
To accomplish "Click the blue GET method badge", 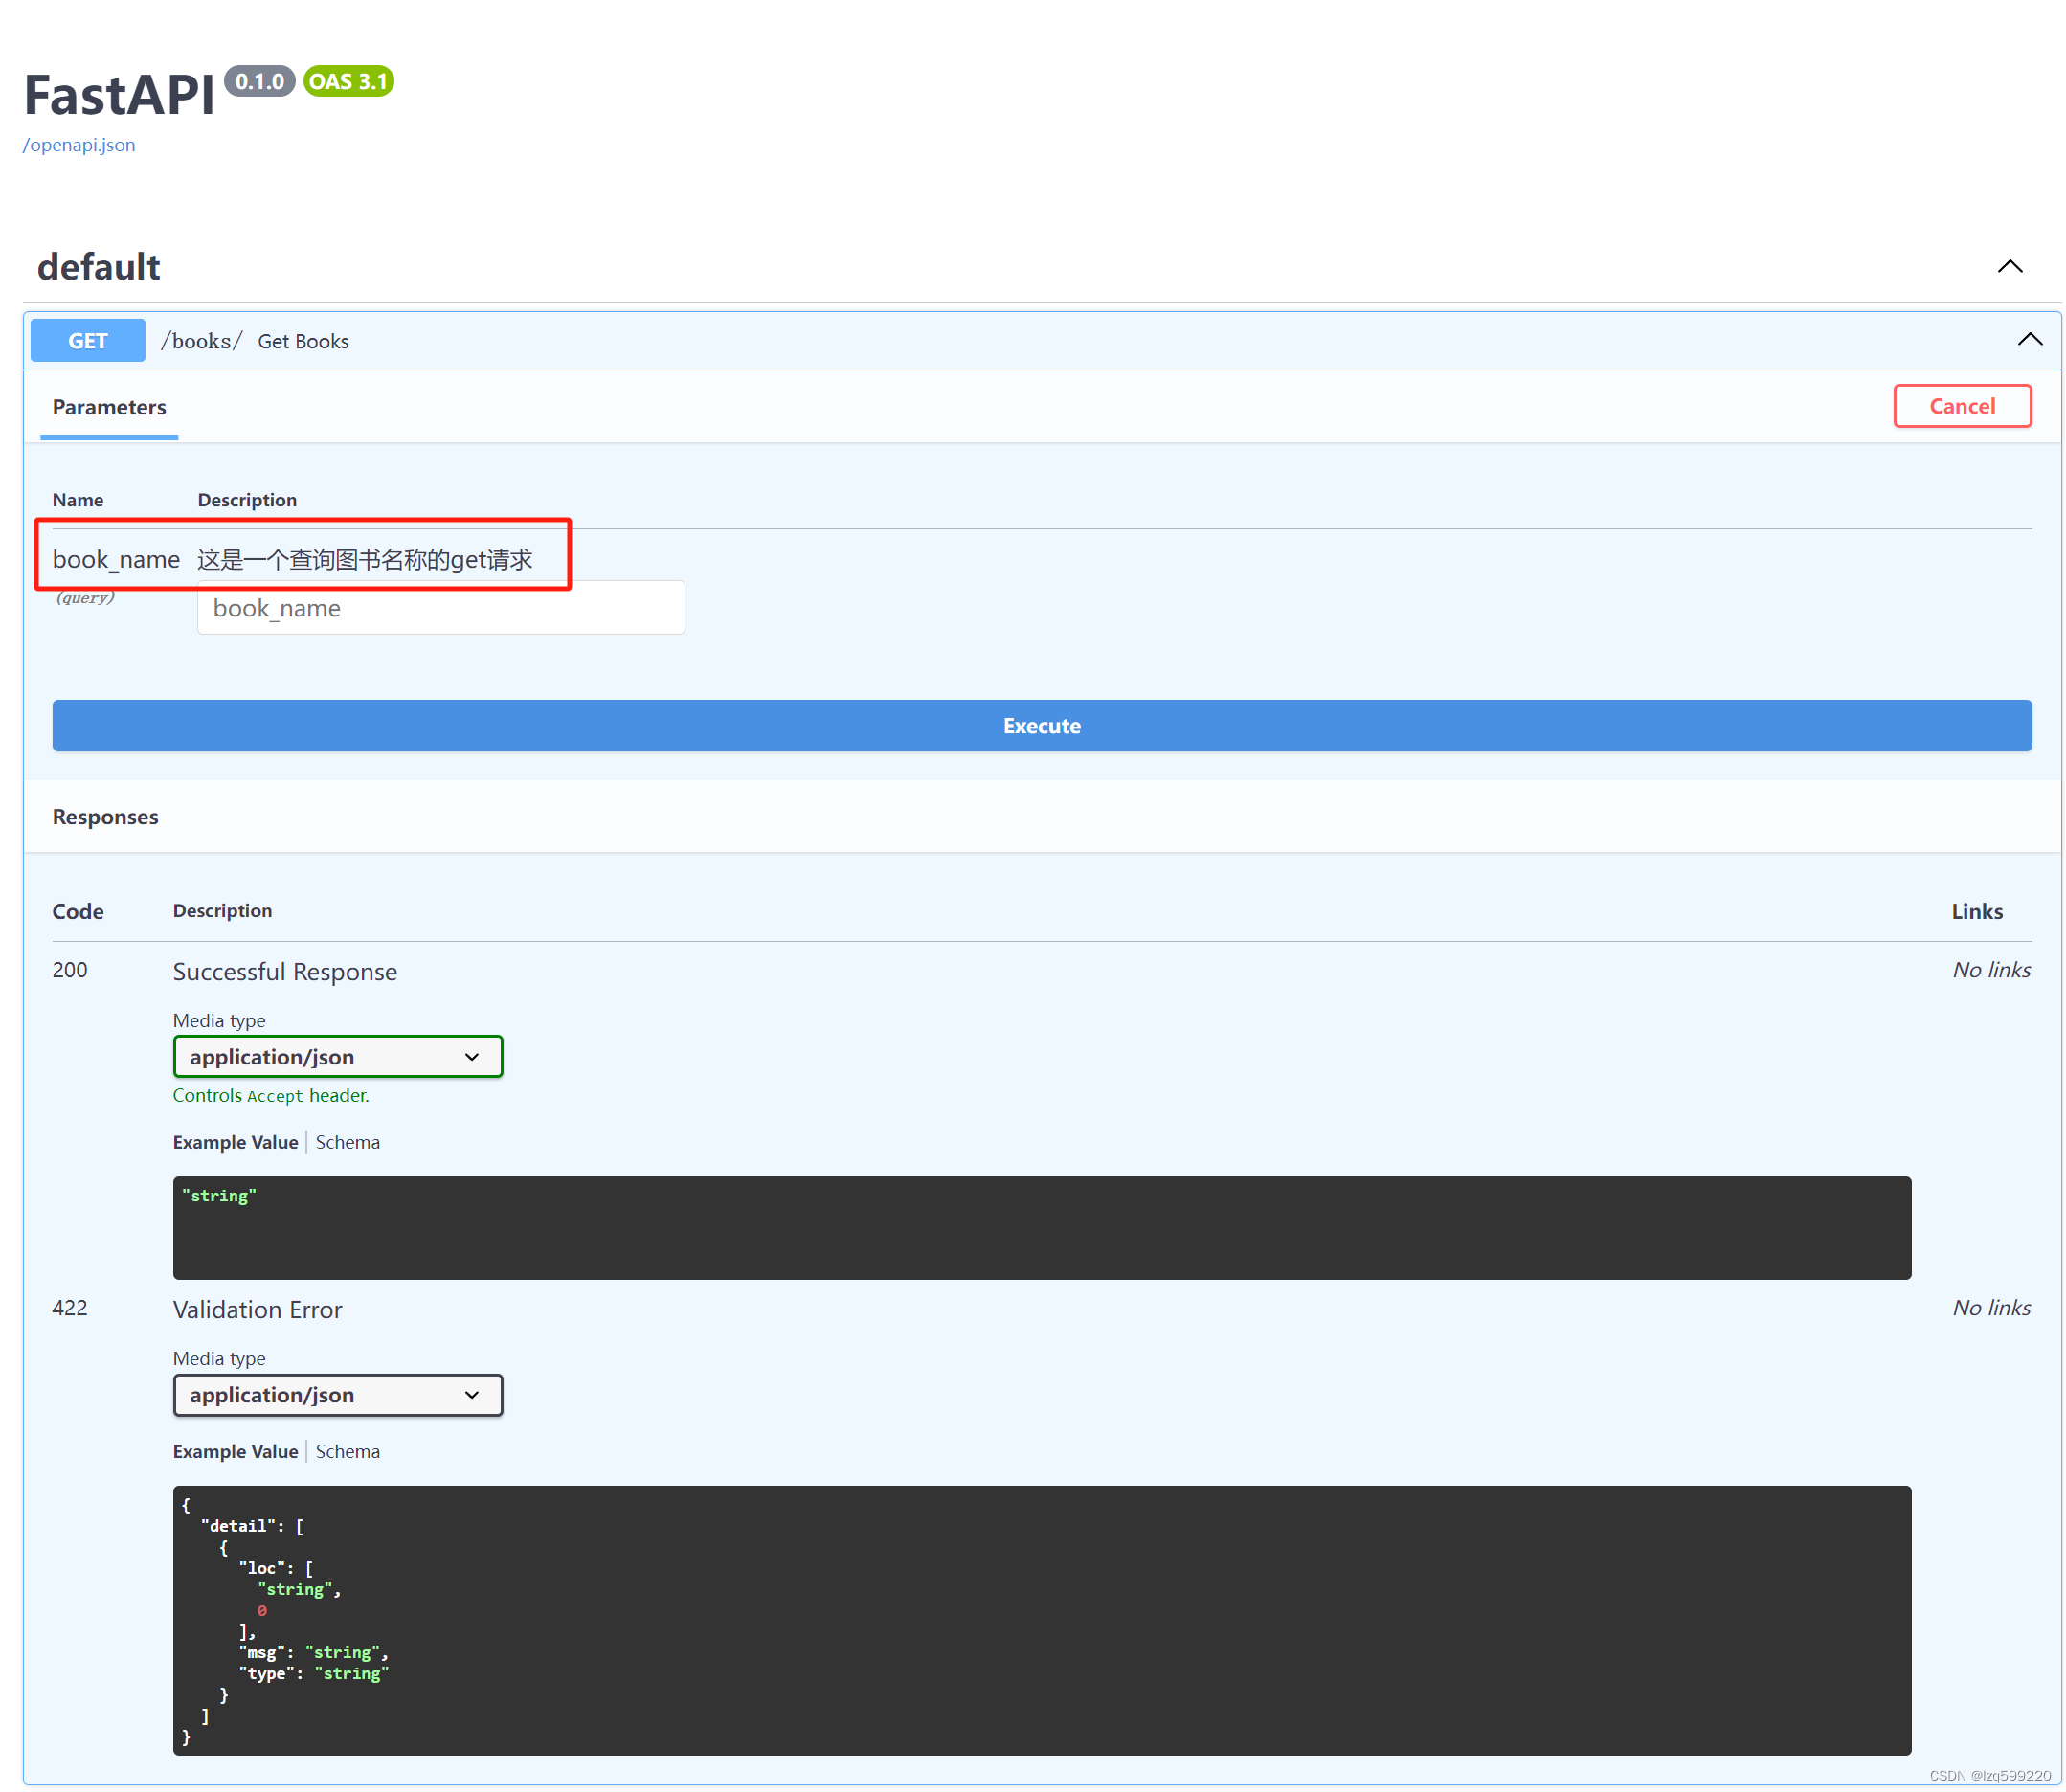I will [x=87, y=340].
